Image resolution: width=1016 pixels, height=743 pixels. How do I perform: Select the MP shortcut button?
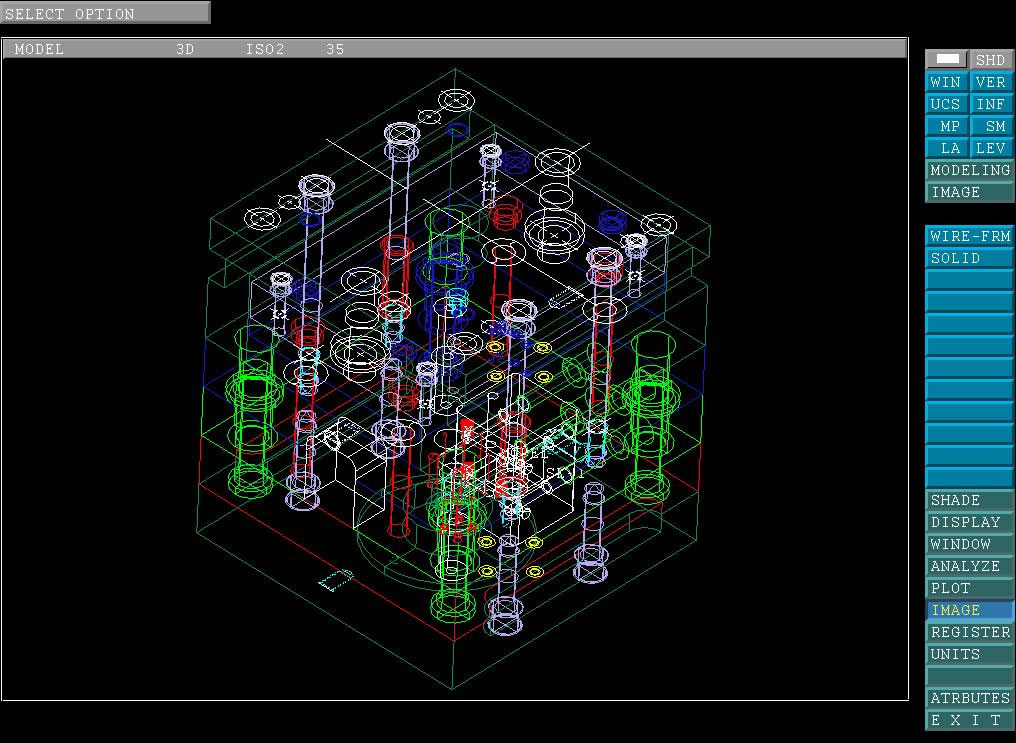[946, 126]
